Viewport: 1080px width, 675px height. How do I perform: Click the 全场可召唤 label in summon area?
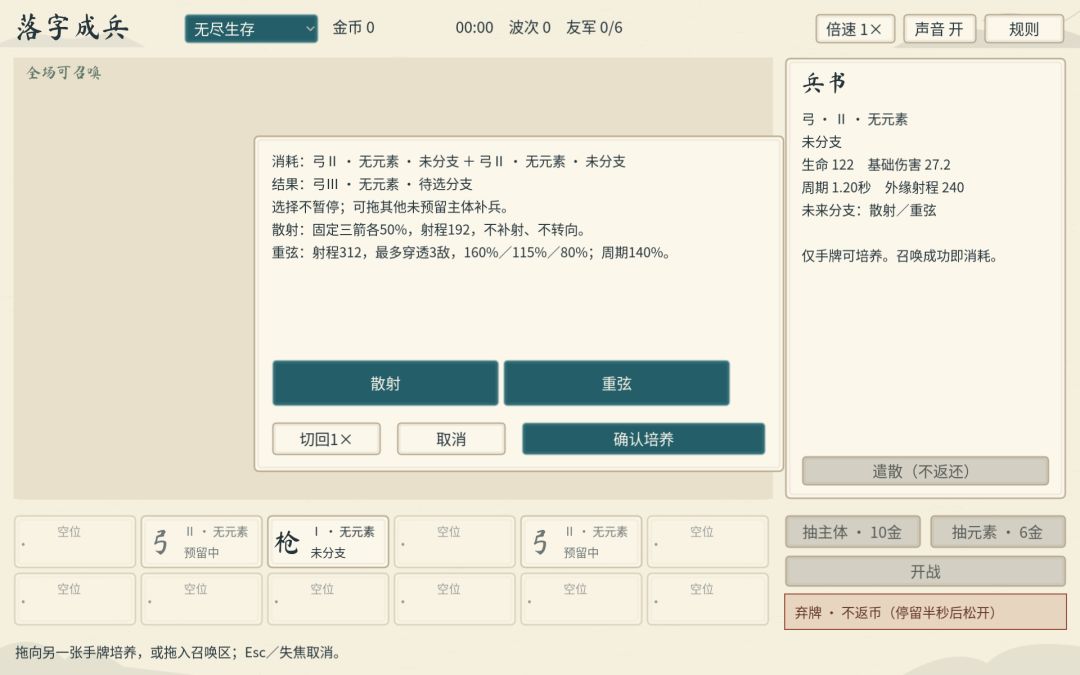(x=64, y=72)
